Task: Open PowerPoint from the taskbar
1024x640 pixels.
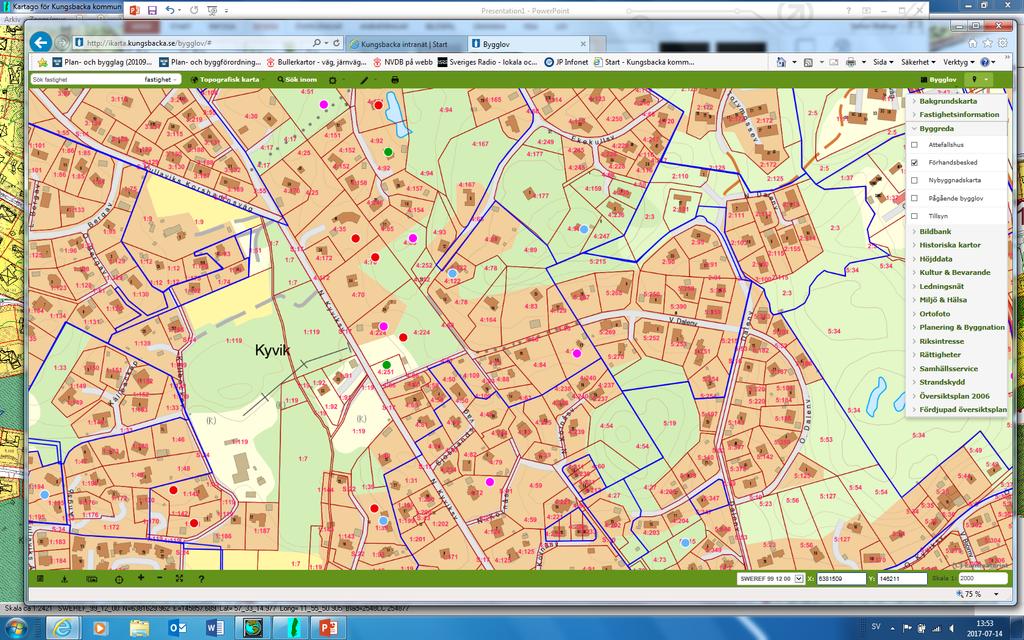Action: (328, 628)
